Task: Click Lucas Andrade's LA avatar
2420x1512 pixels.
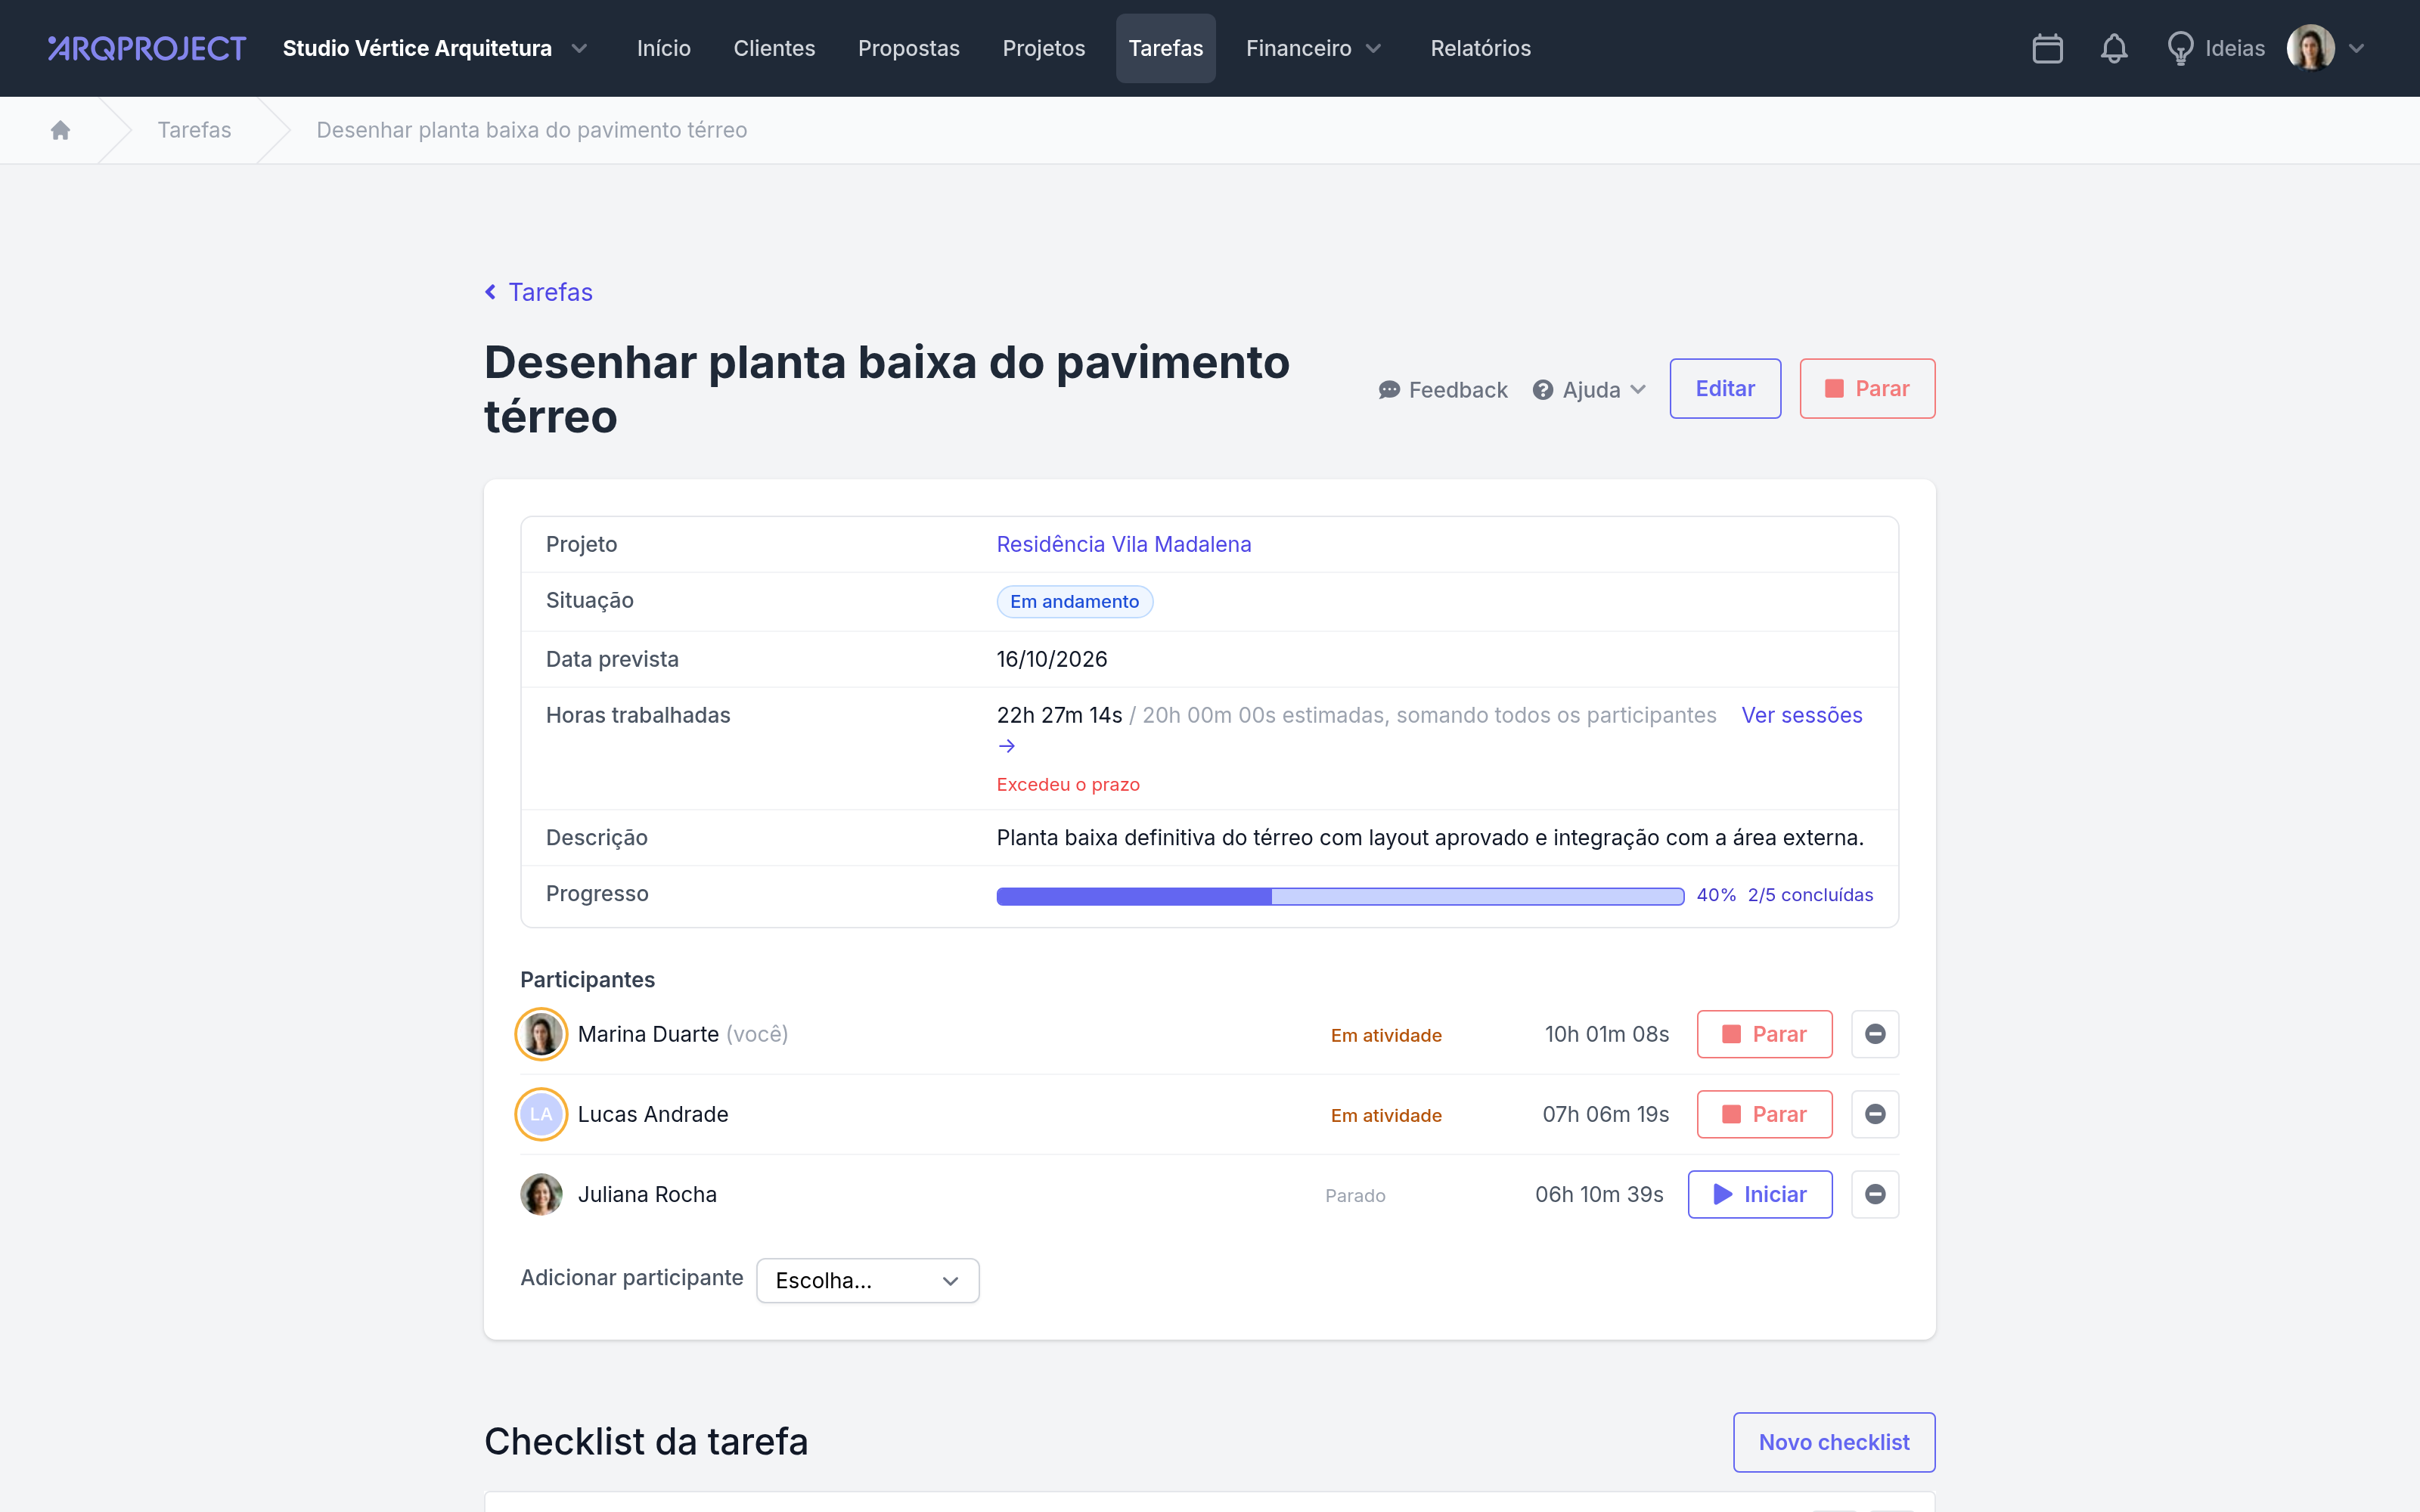Action: (x=541, y=1114)
